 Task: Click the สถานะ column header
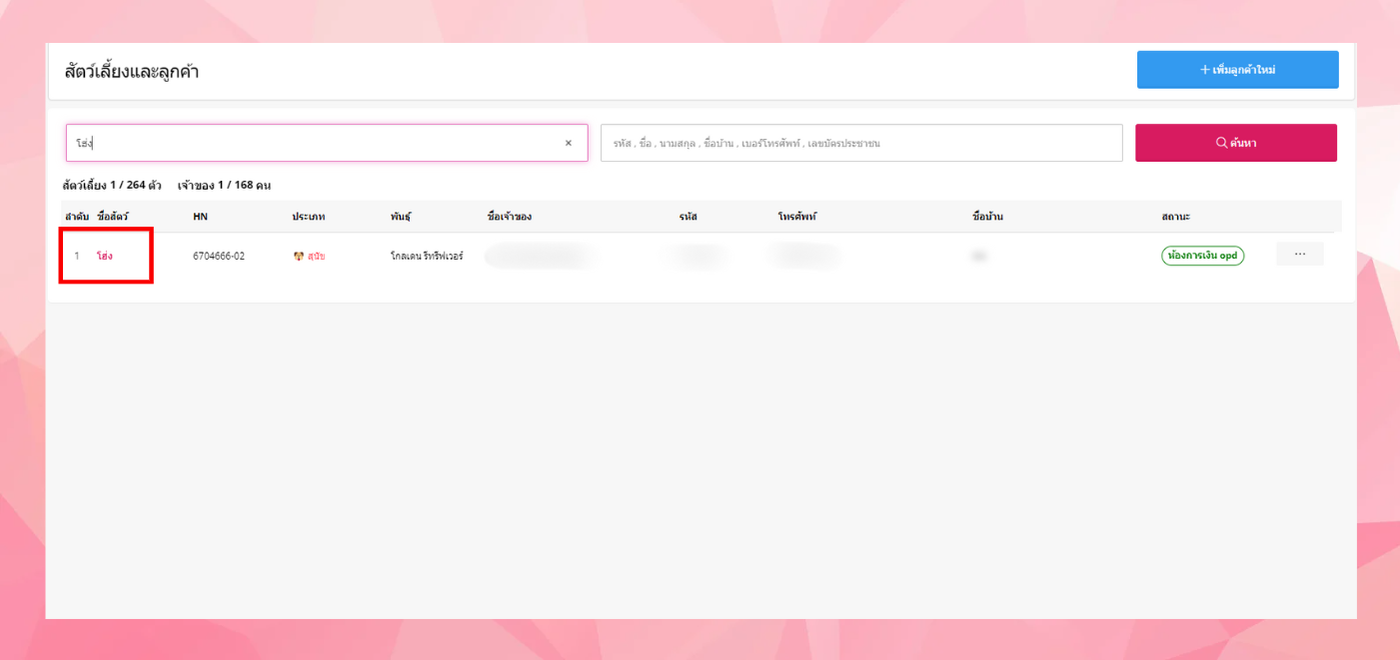pyautogui.click(x=1176, y=217)
